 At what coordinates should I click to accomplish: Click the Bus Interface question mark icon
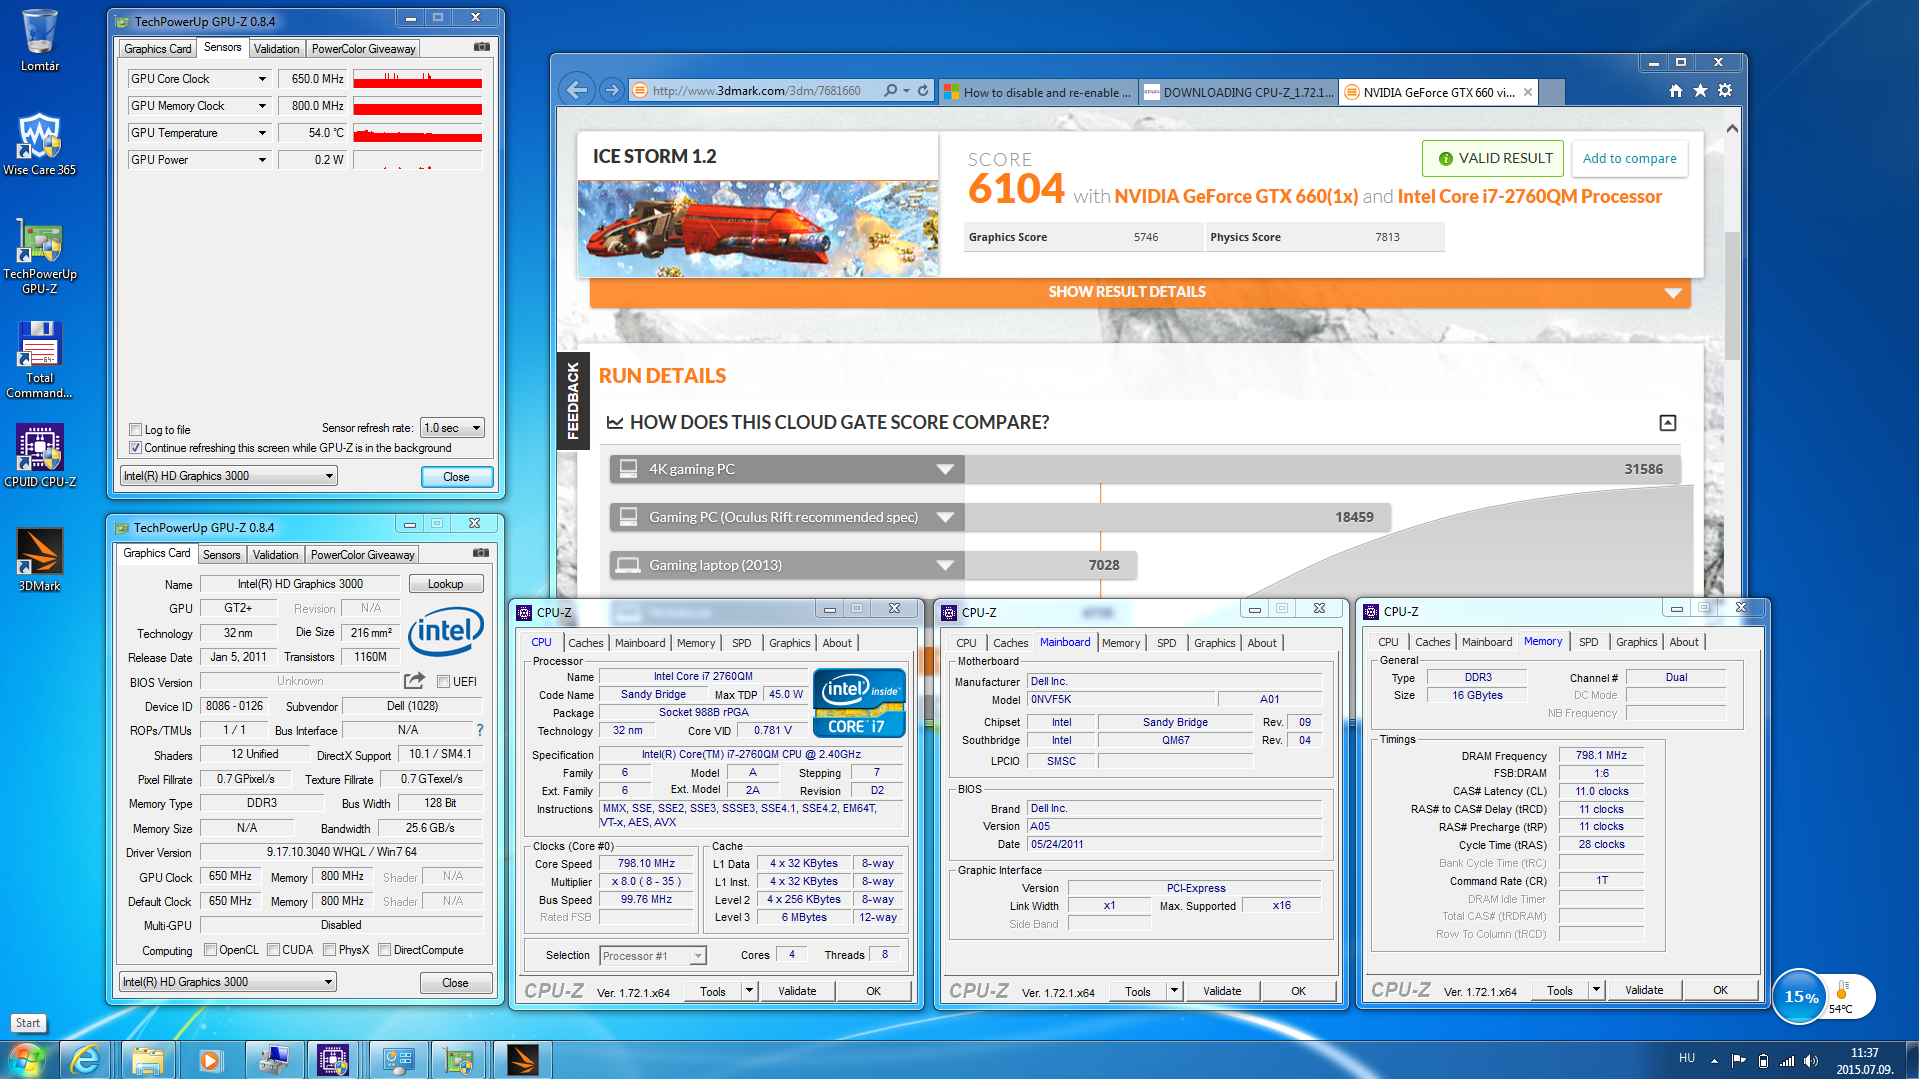(x=479, y=730)
